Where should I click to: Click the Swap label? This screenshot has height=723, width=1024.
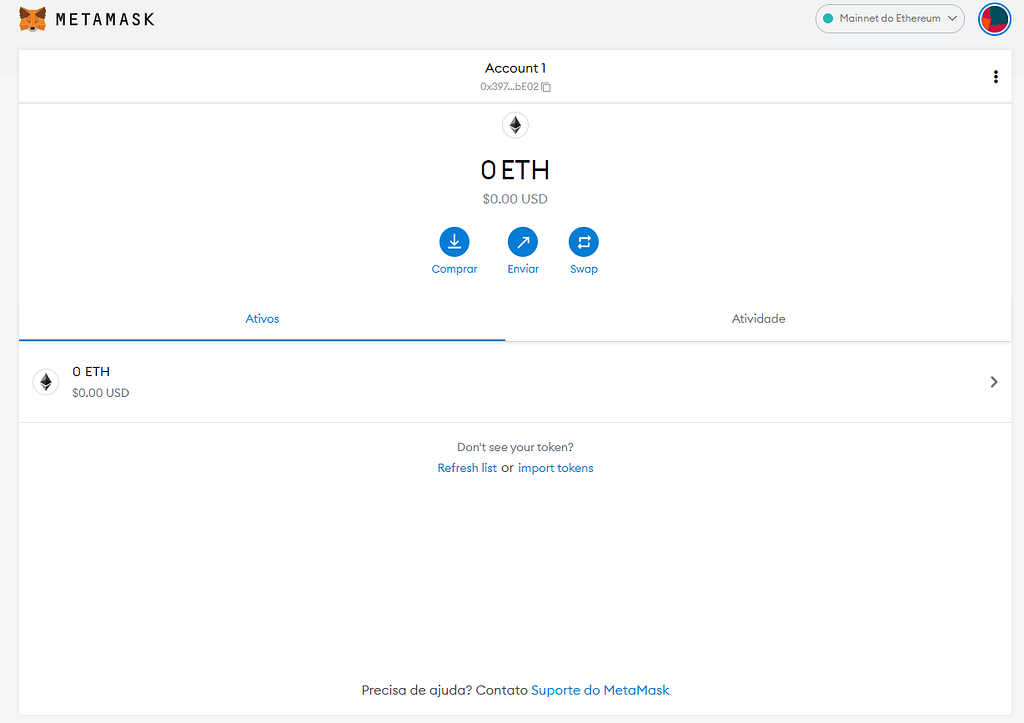pyautogui.click(x=583, y=269)
